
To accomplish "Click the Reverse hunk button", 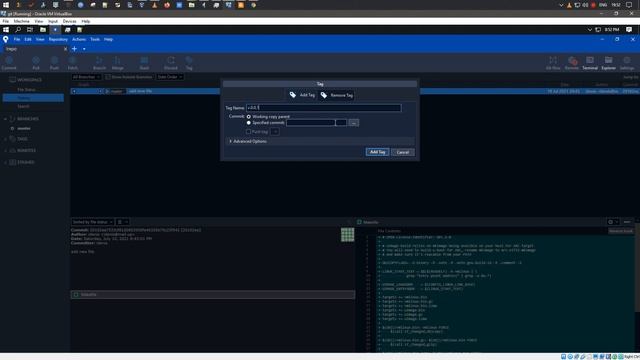I will pos(620,231).
